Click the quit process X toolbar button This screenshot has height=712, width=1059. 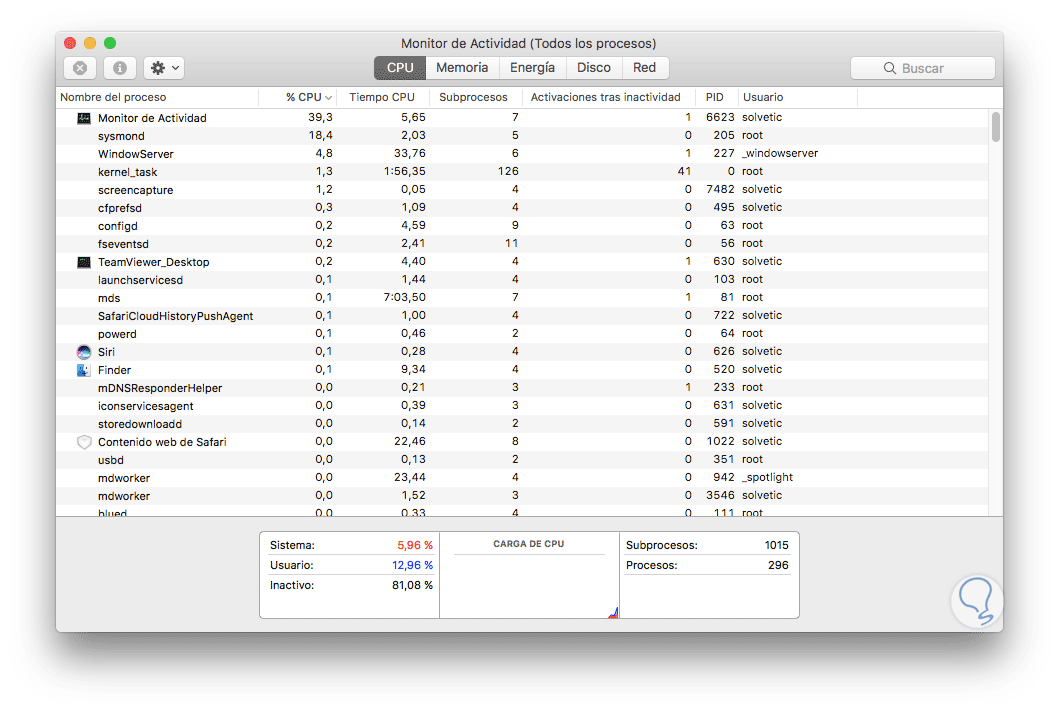pyautogui.click(x=80, y=68)
